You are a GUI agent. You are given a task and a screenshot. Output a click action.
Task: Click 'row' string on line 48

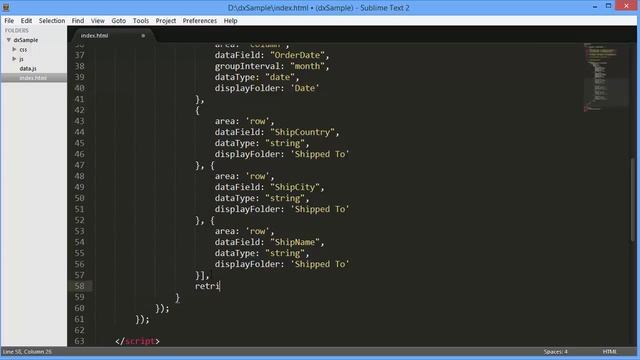click(257, 176)
